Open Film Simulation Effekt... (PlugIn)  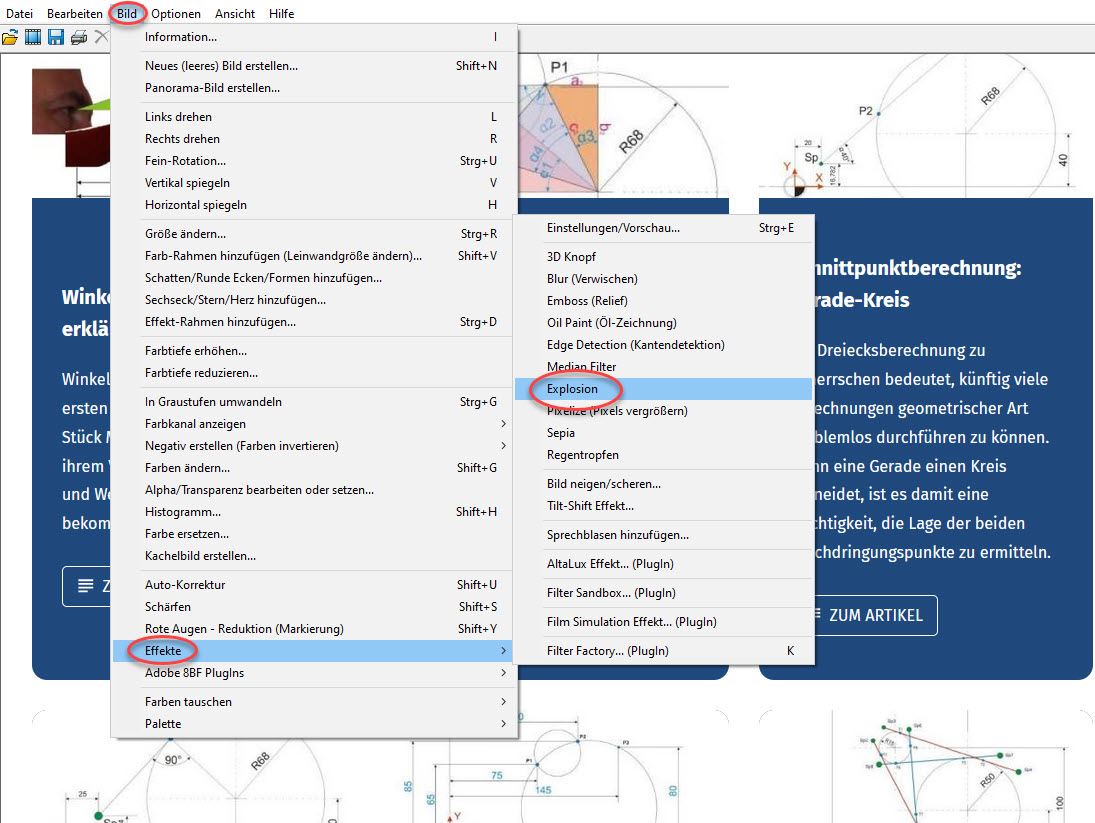click(x=663, y=621)
